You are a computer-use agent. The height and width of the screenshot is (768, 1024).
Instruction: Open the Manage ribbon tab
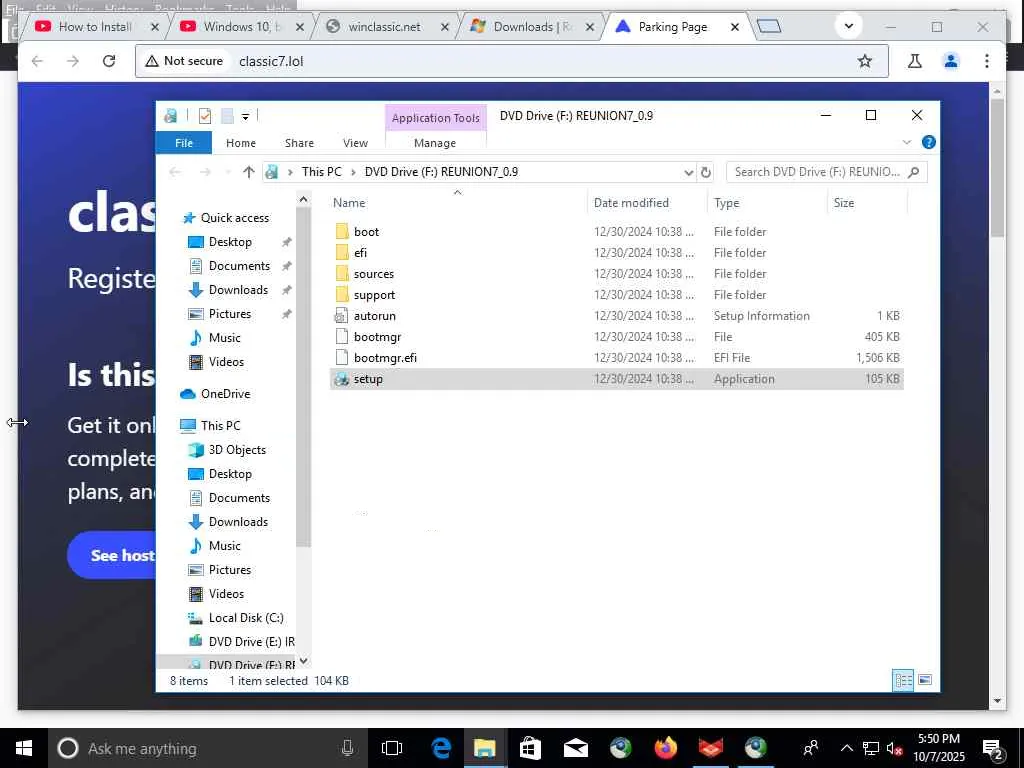tap(435, 142)
